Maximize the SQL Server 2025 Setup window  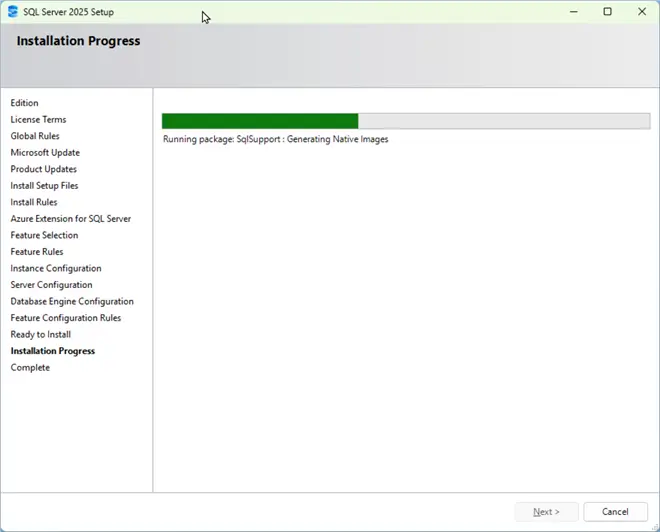click(607, 12)
